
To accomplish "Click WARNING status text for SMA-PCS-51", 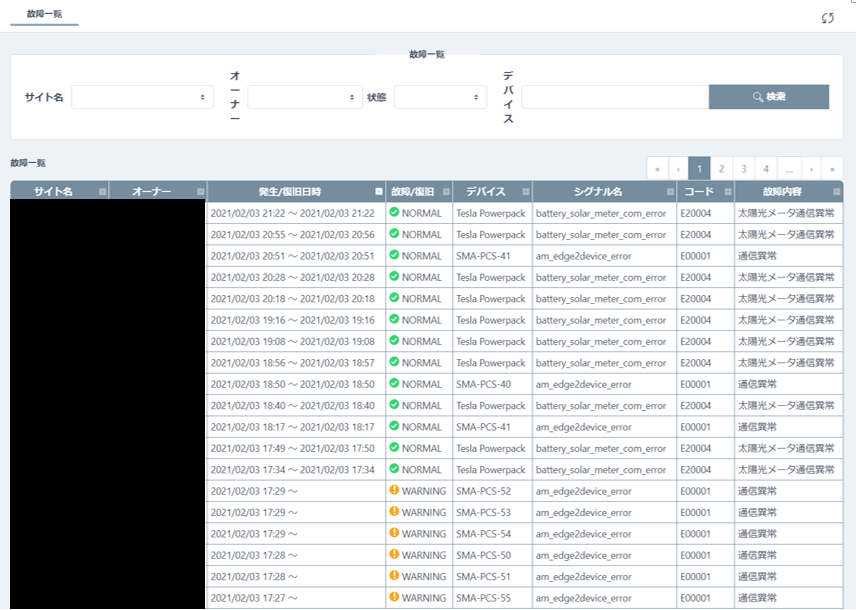I will (424, 577).
